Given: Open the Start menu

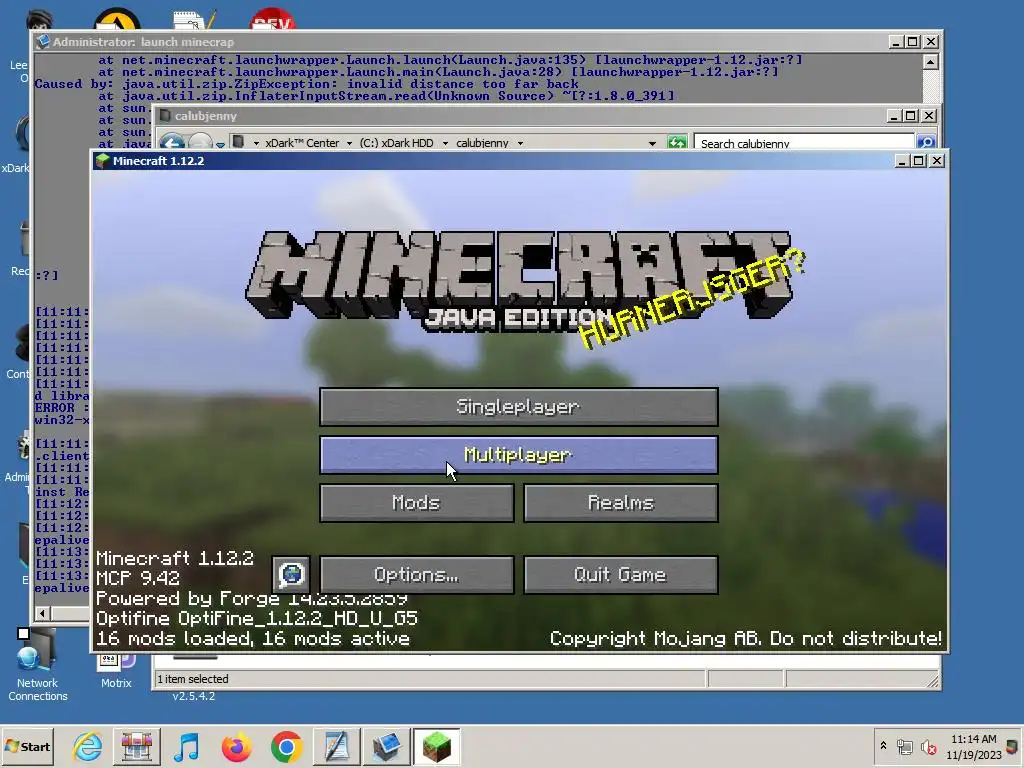Looking at the screenshot, I should [x=27, y=746].
